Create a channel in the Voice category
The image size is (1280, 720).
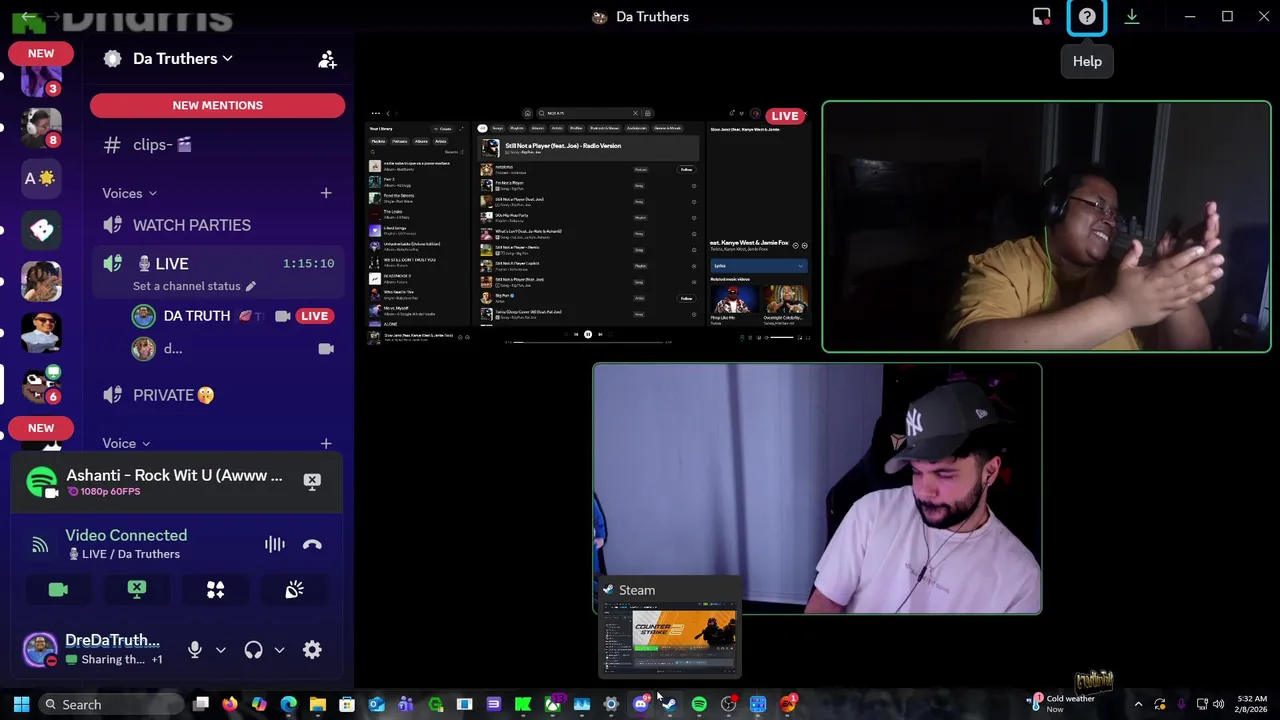coord(326,443)
